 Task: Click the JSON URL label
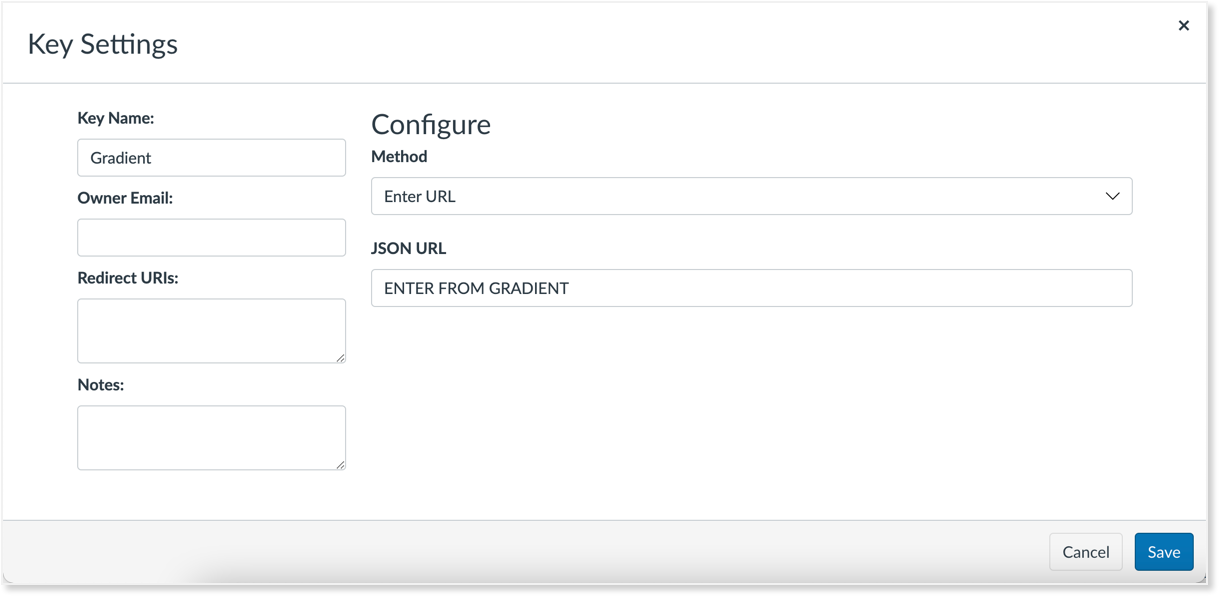pos(408,248)
